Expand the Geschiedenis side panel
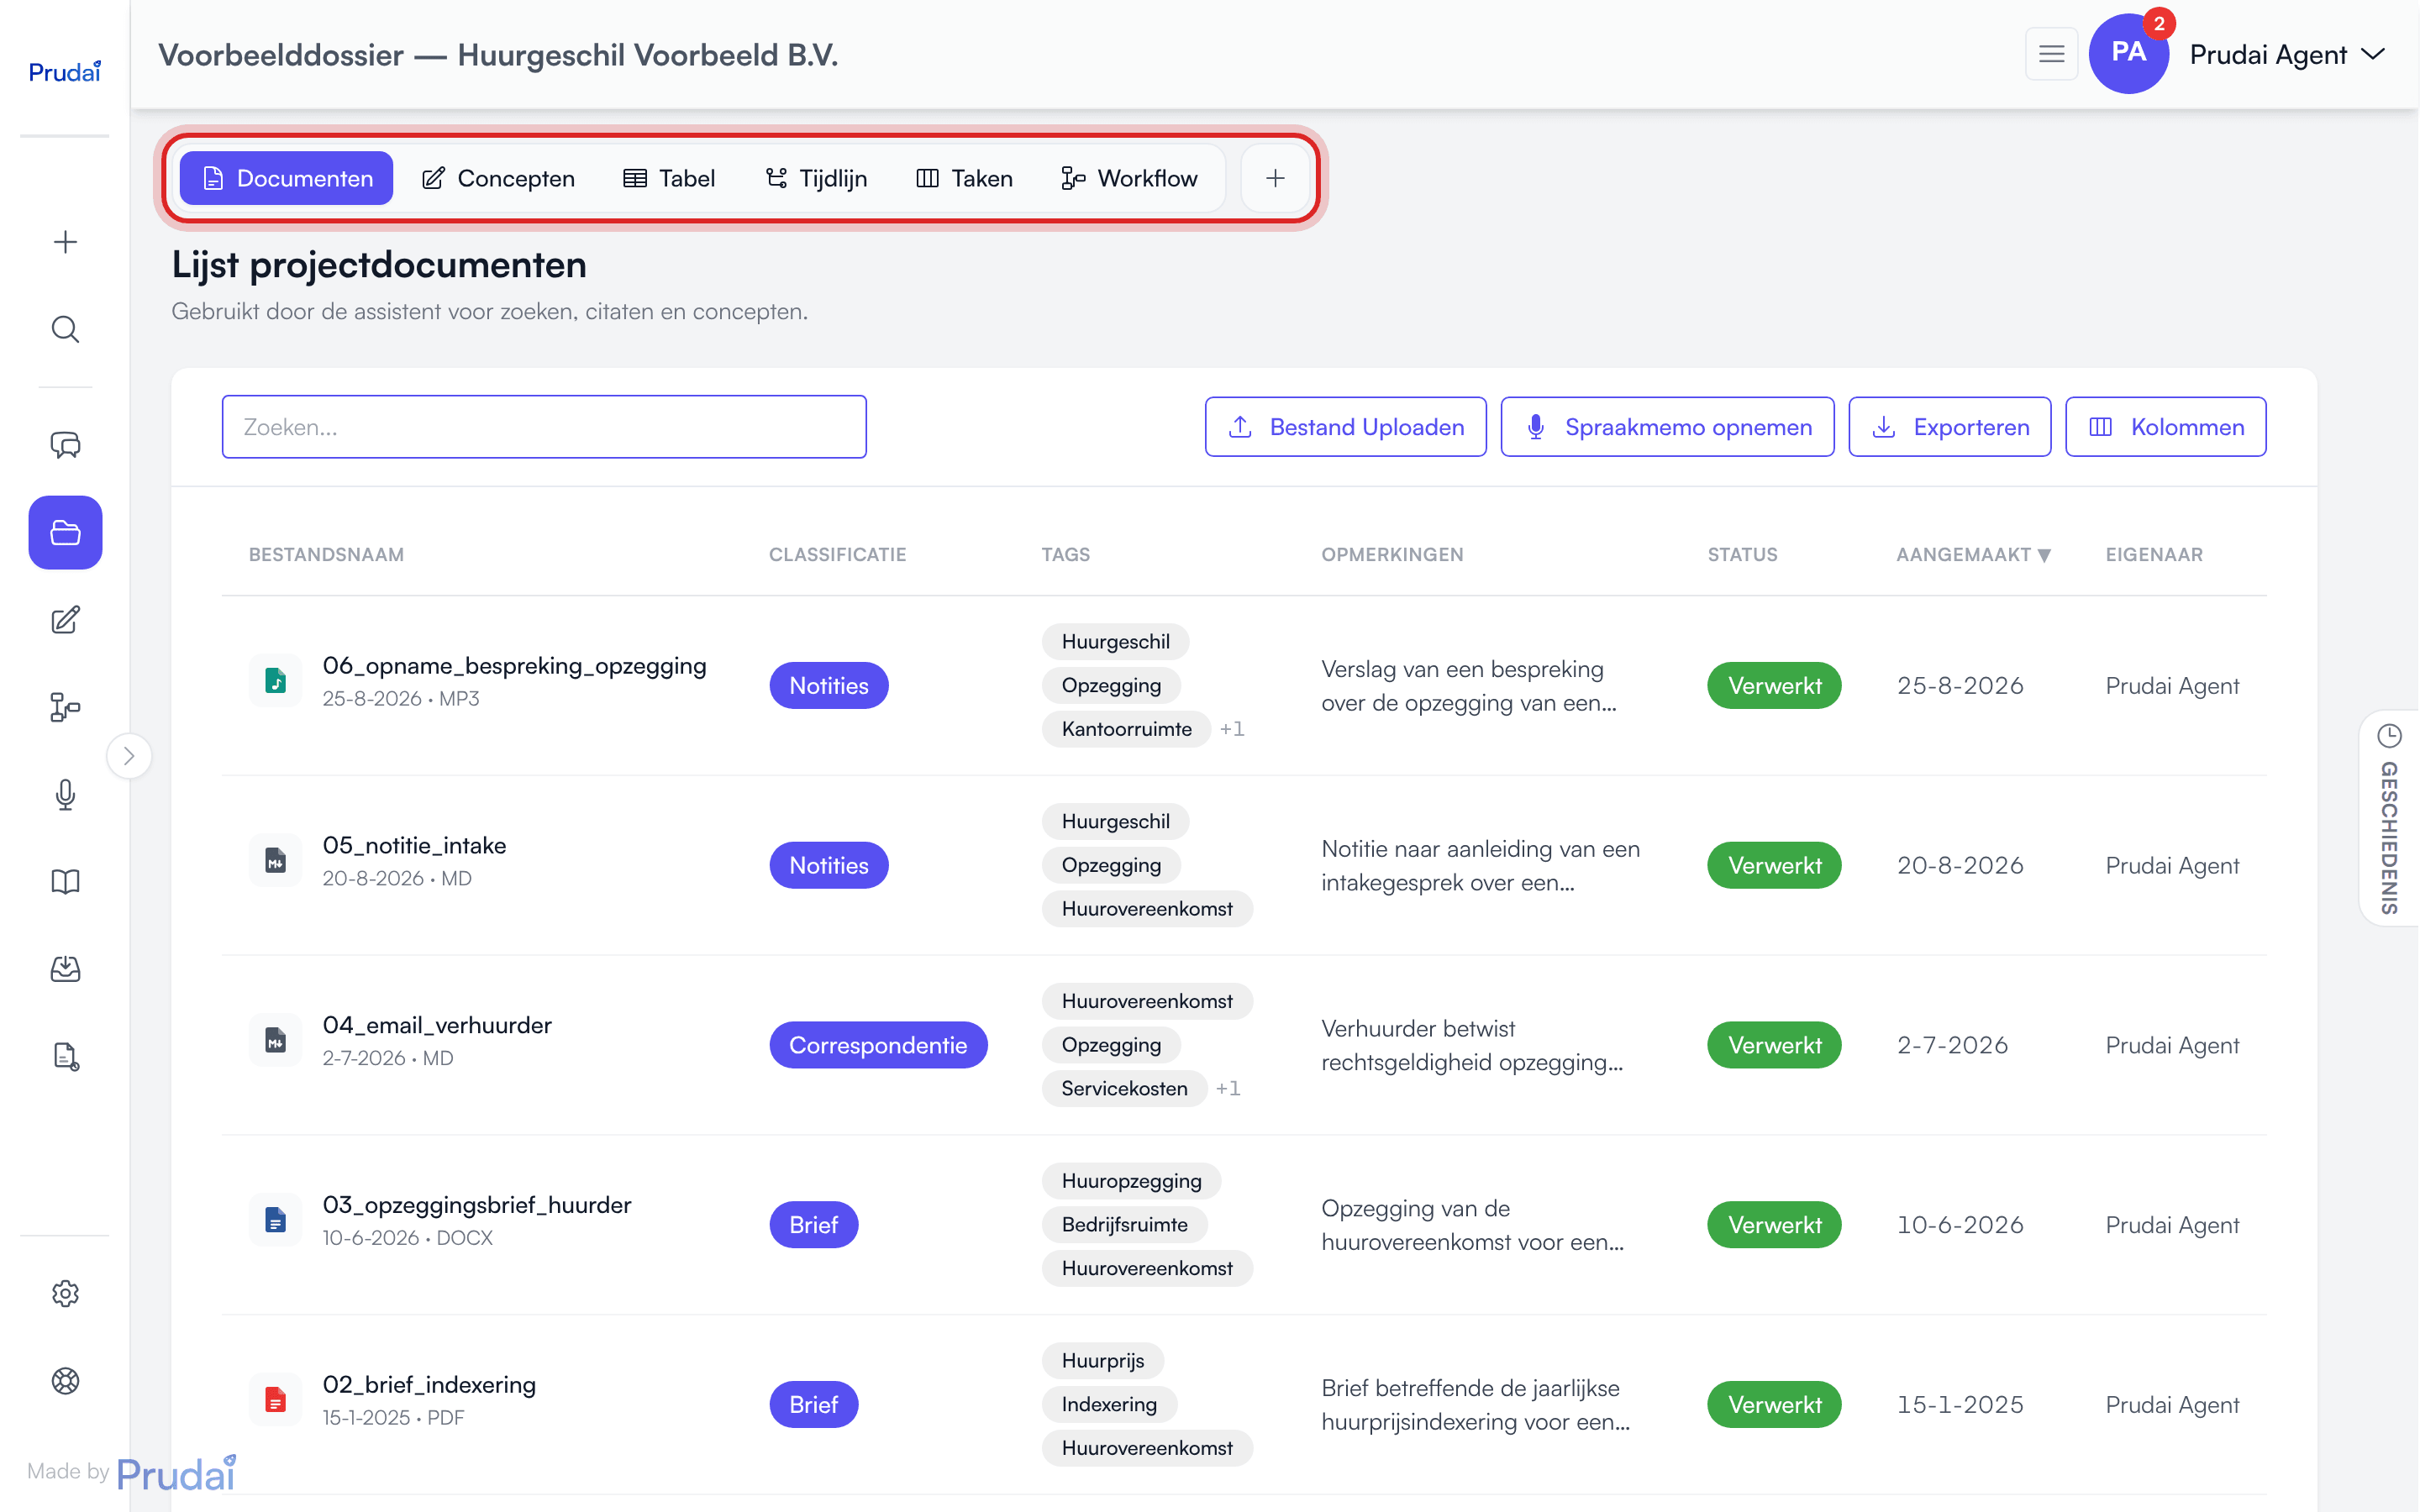 2389,818
